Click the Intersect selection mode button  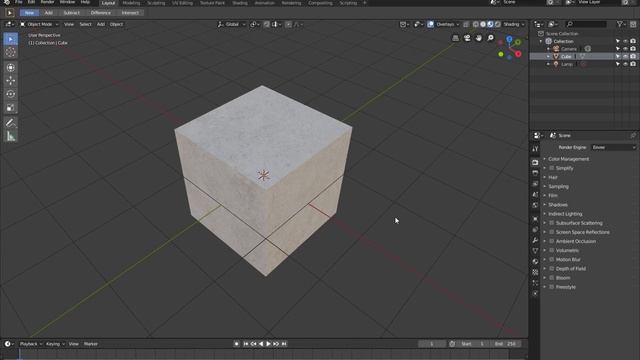click(x=130, y=13)
